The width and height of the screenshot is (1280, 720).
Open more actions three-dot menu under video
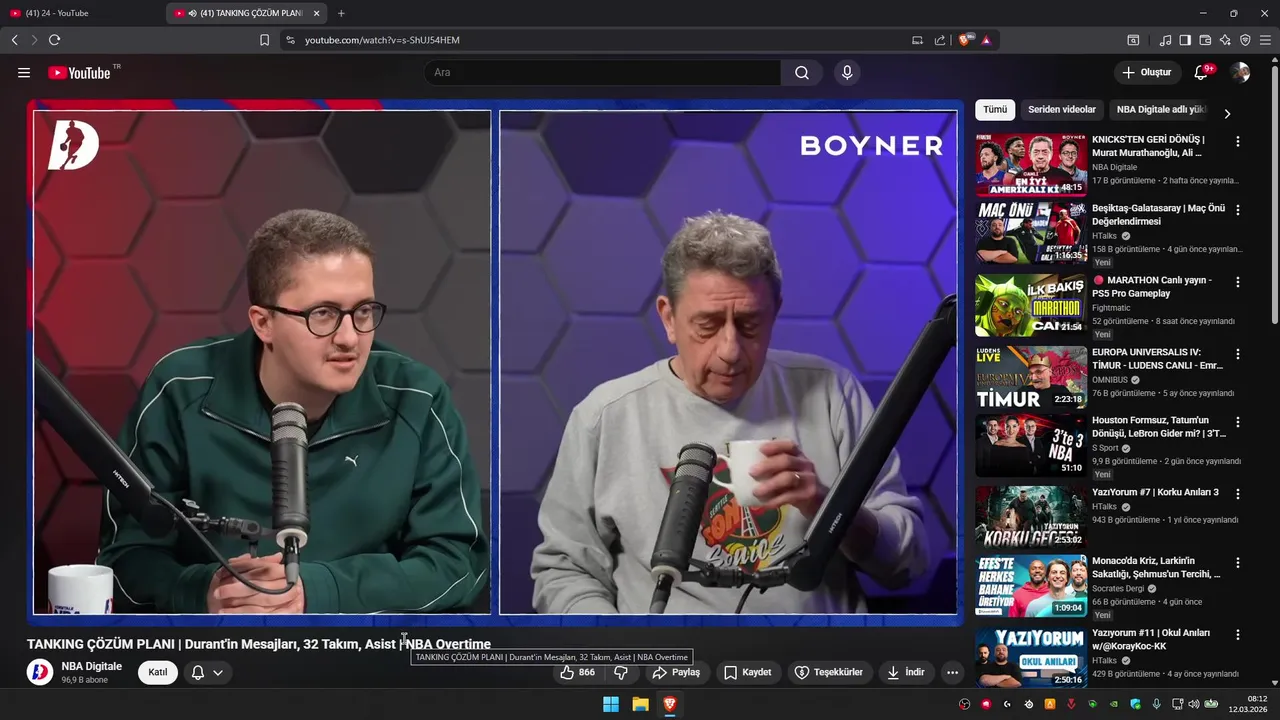point(952,672)
